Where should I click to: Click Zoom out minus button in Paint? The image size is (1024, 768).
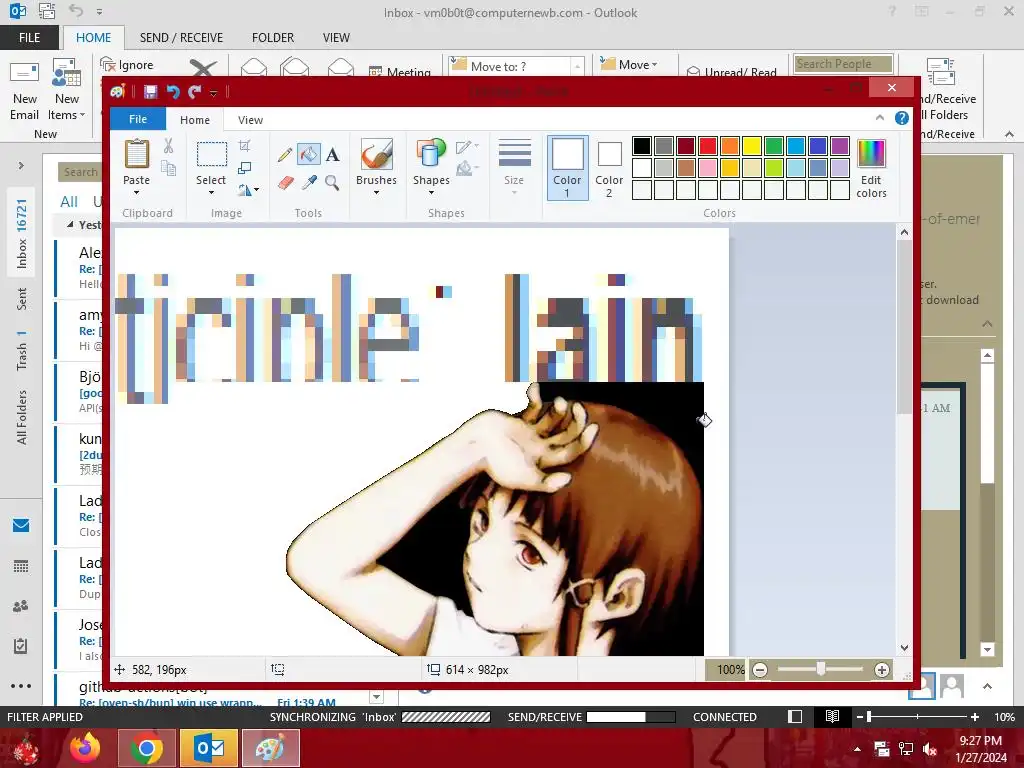(760, 669)
